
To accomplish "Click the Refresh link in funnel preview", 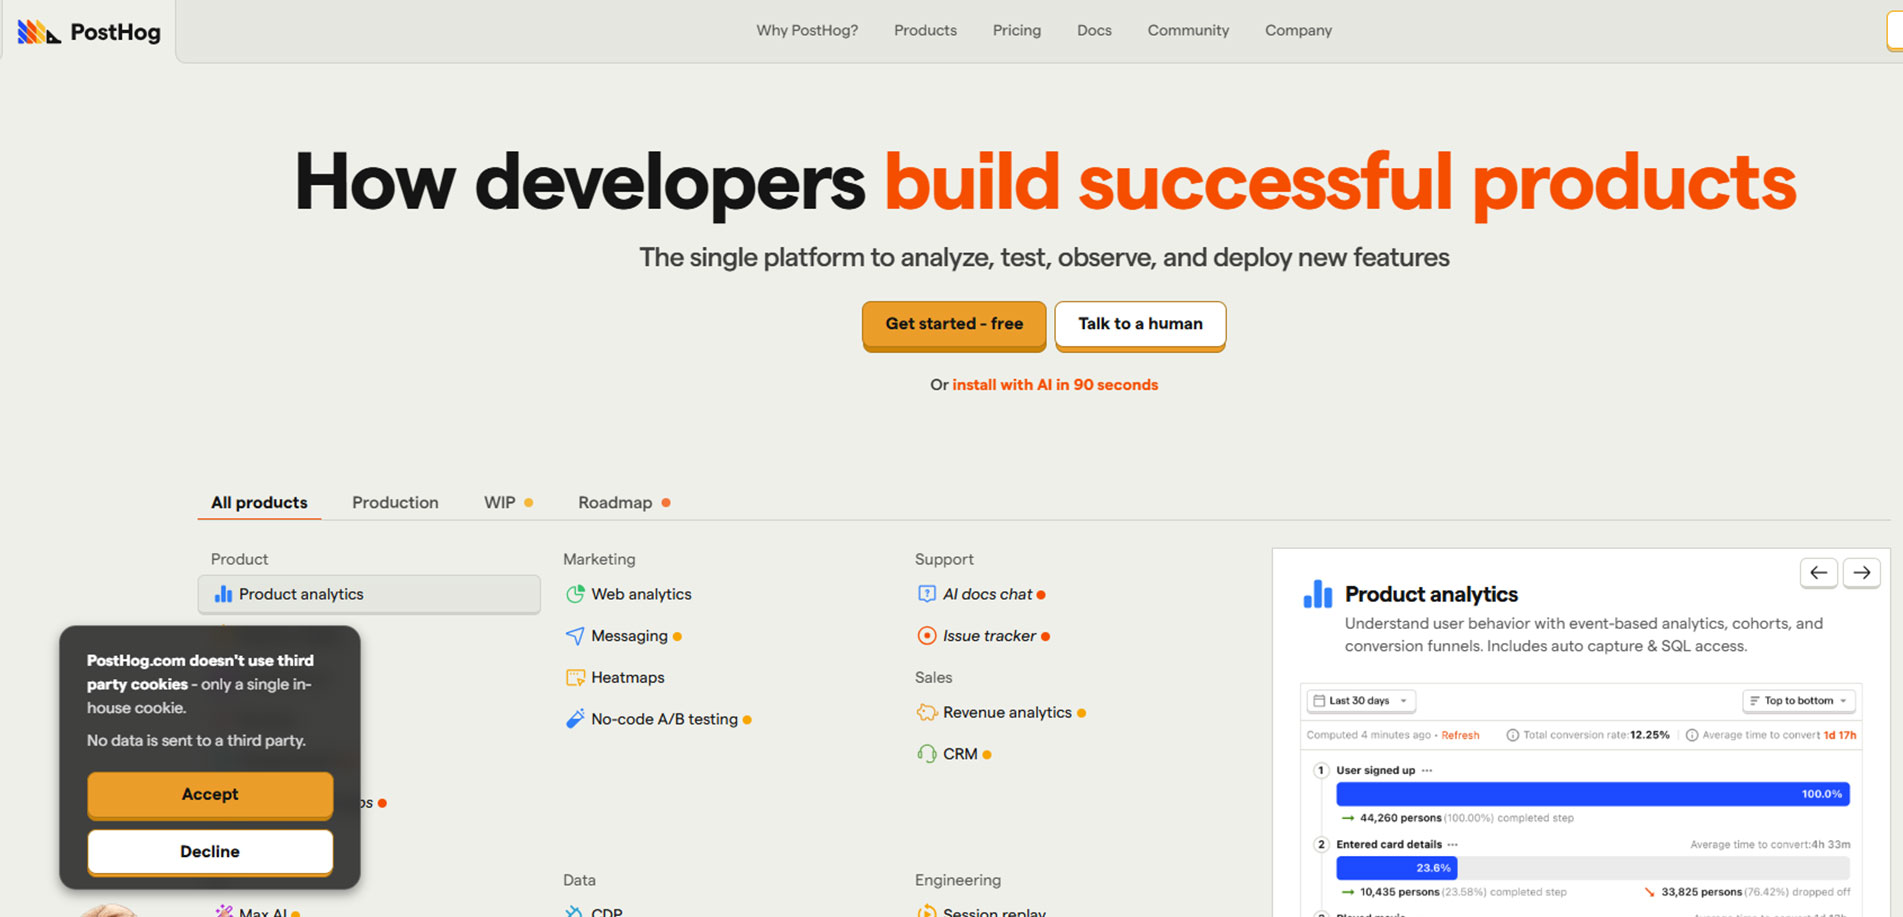I will tap(1460, 735).
